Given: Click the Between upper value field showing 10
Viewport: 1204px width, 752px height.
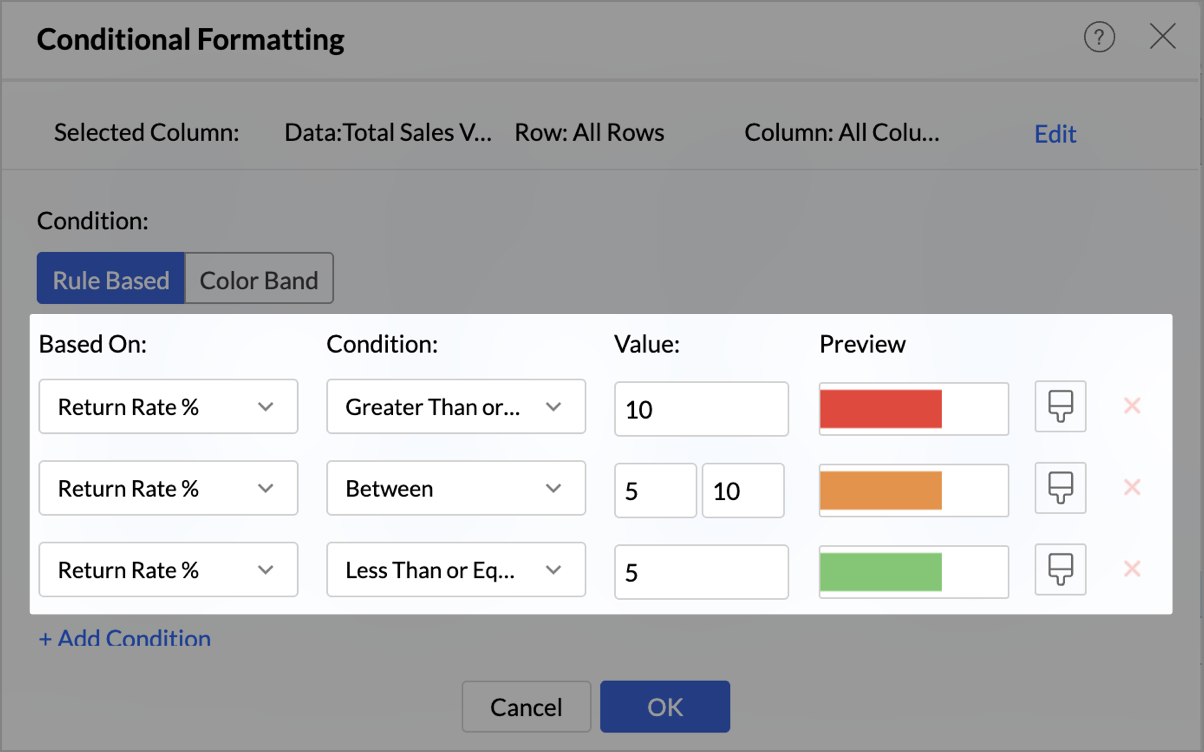Looking at the screenshot, I should coord(742,491).
